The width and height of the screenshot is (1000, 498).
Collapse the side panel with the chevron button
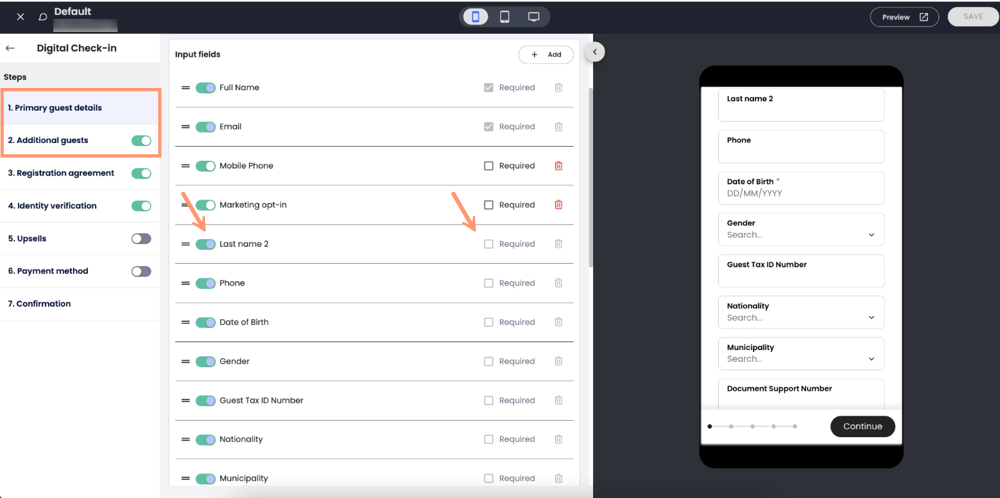click(x=595, y=52)
